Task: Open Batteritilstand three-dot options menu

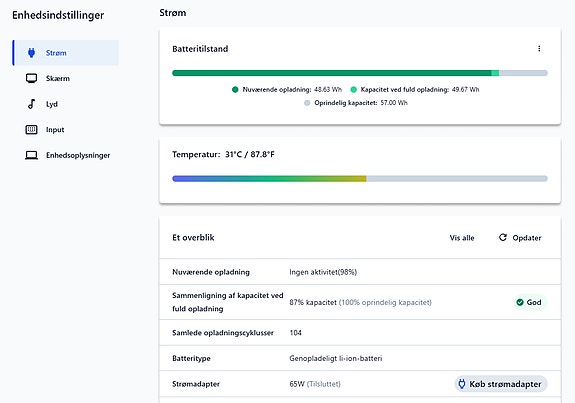Action: [x=539, y=48]
